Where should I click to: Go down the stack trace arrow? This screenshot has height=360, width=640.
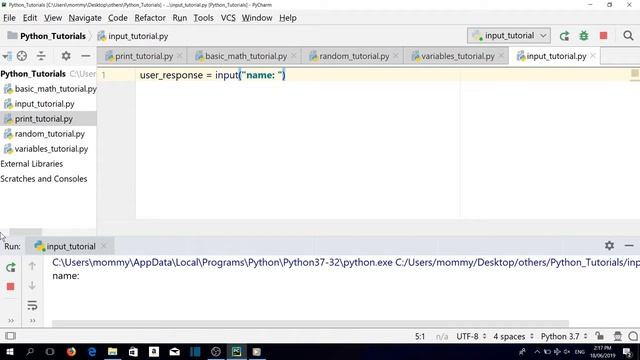click(x=32, y=285)
